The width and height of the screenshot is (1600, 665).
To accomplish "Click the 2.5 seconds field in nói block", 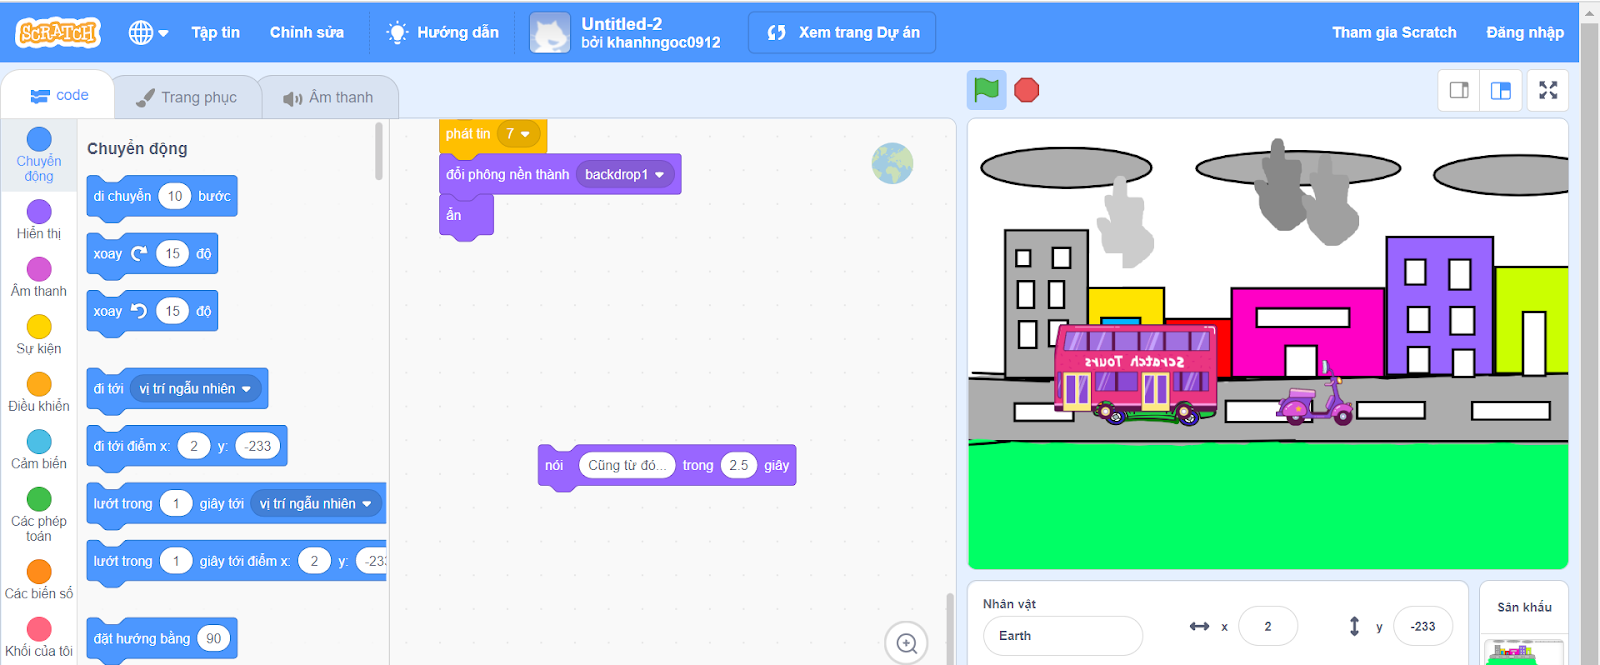I will click(x=739, y=466).
